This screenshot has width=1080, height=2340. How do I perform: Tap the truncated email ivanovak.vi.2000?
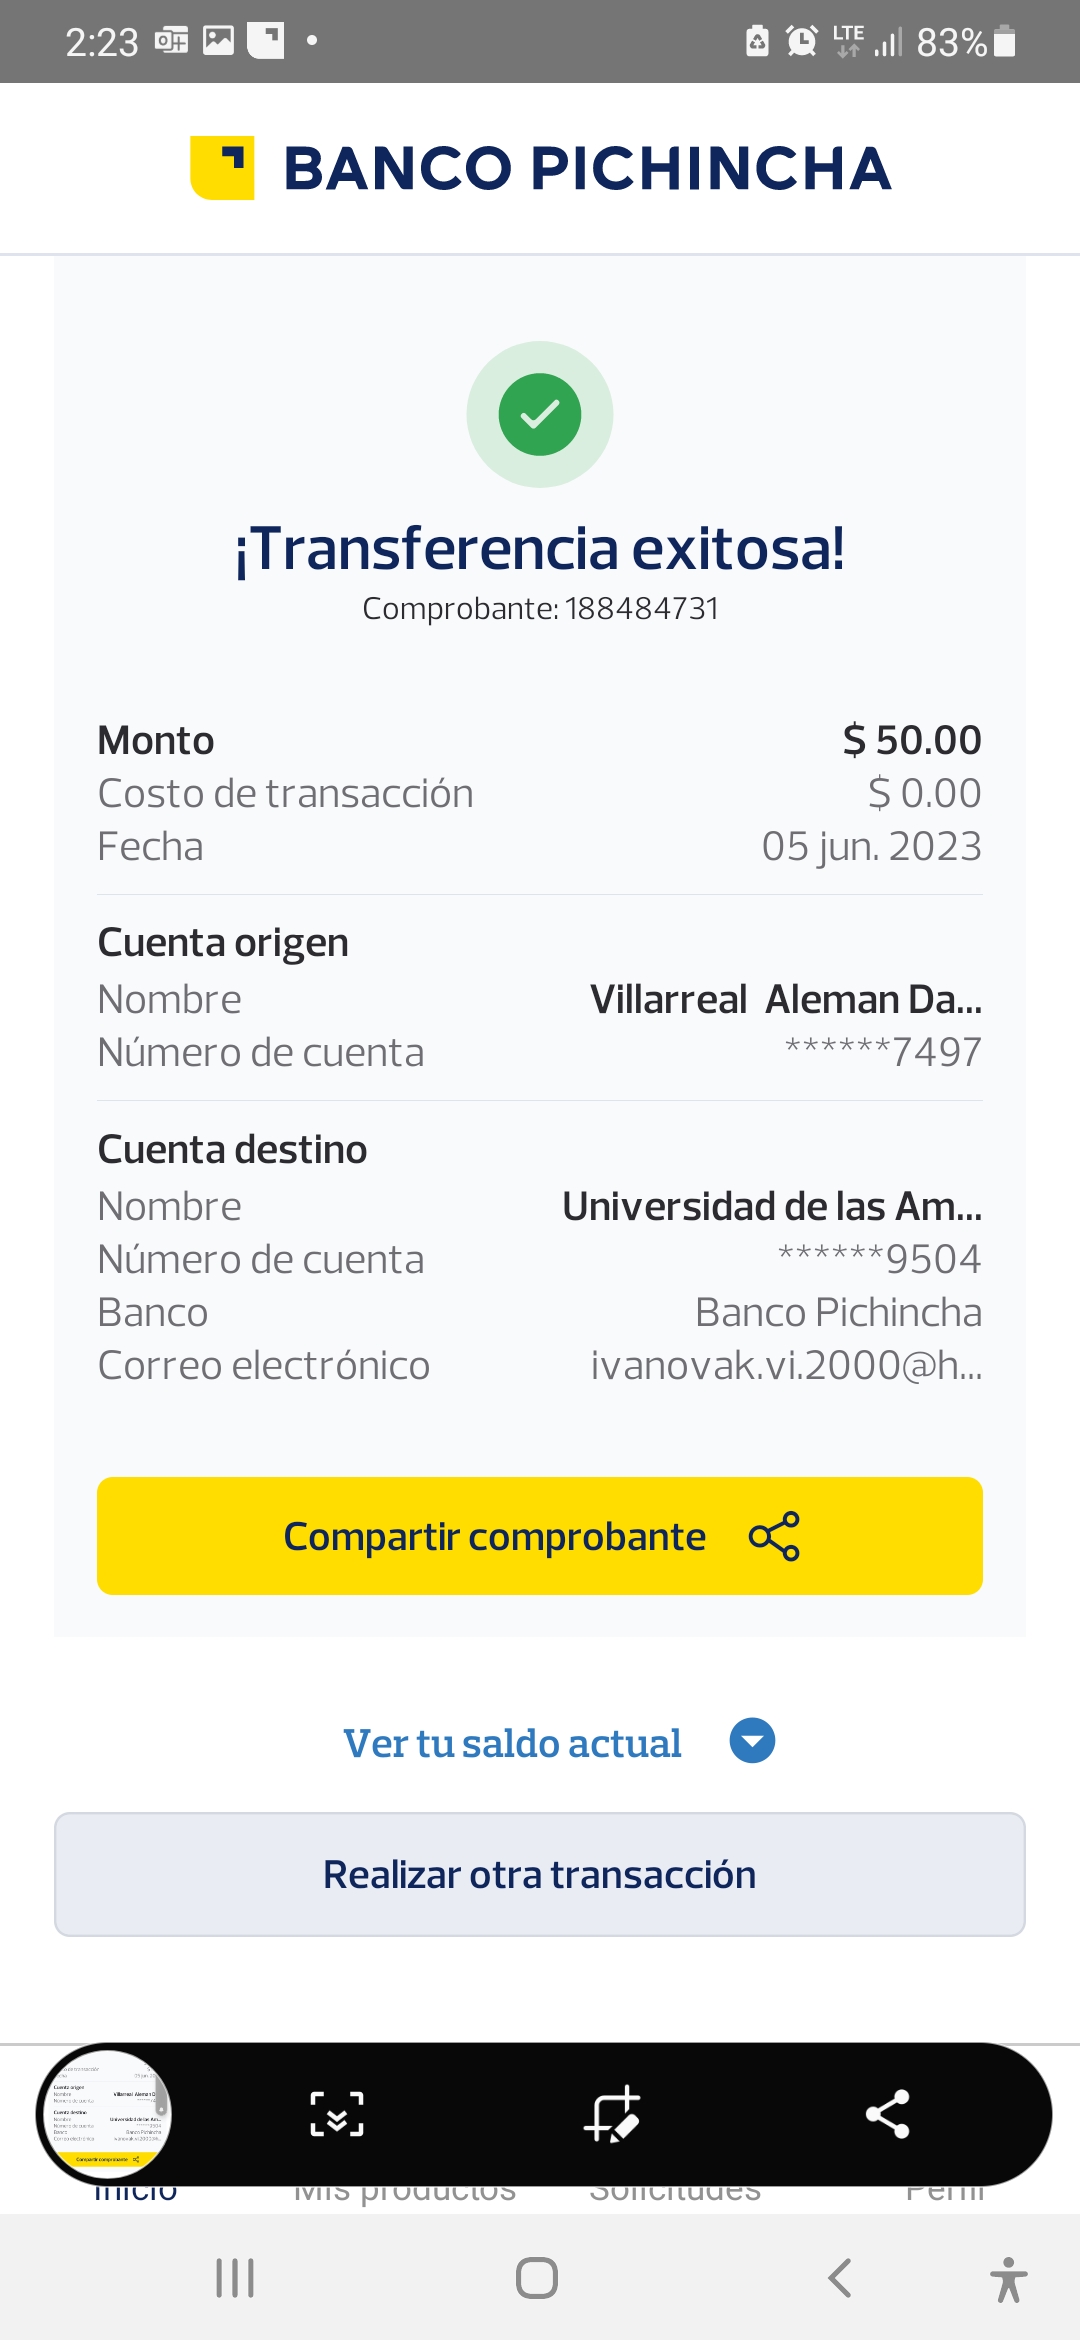(x=786, y=1365)
